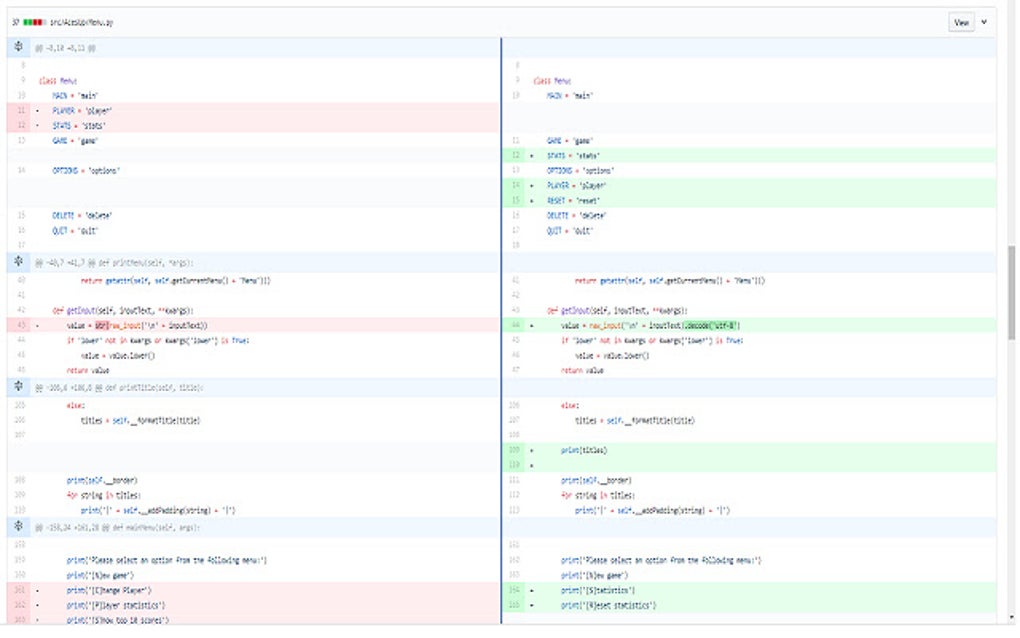
Task: Click the highlighted .decode('utf-8') addition
Action: pos(711,326)
